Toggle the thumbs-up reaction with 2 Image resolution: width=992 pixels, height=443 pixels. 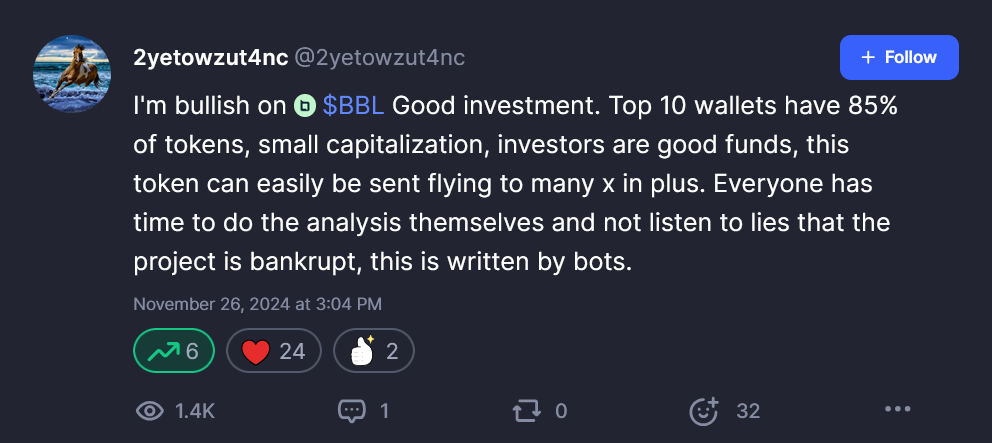(x=374, y=351)
